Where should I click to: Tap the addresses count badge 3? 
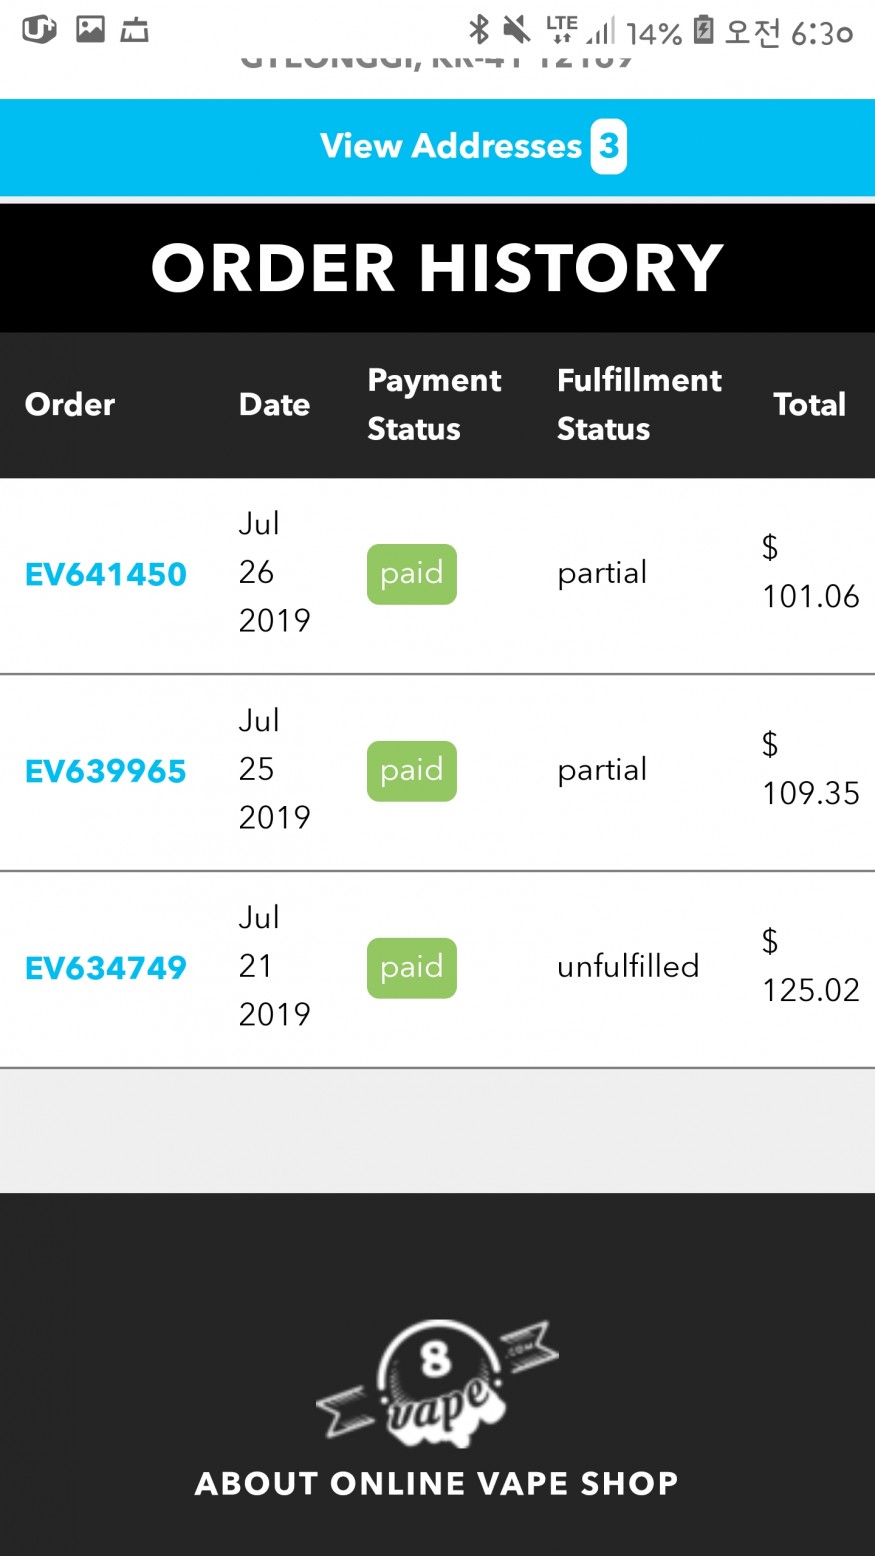click(608, 146)
